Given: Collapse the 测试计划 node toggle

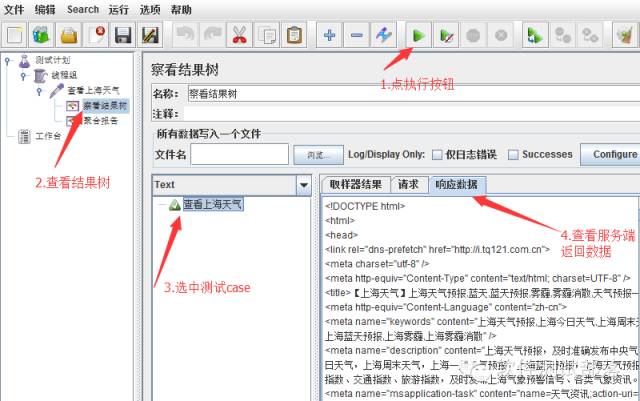Looking at the screenshot, I should coord(7,61).
